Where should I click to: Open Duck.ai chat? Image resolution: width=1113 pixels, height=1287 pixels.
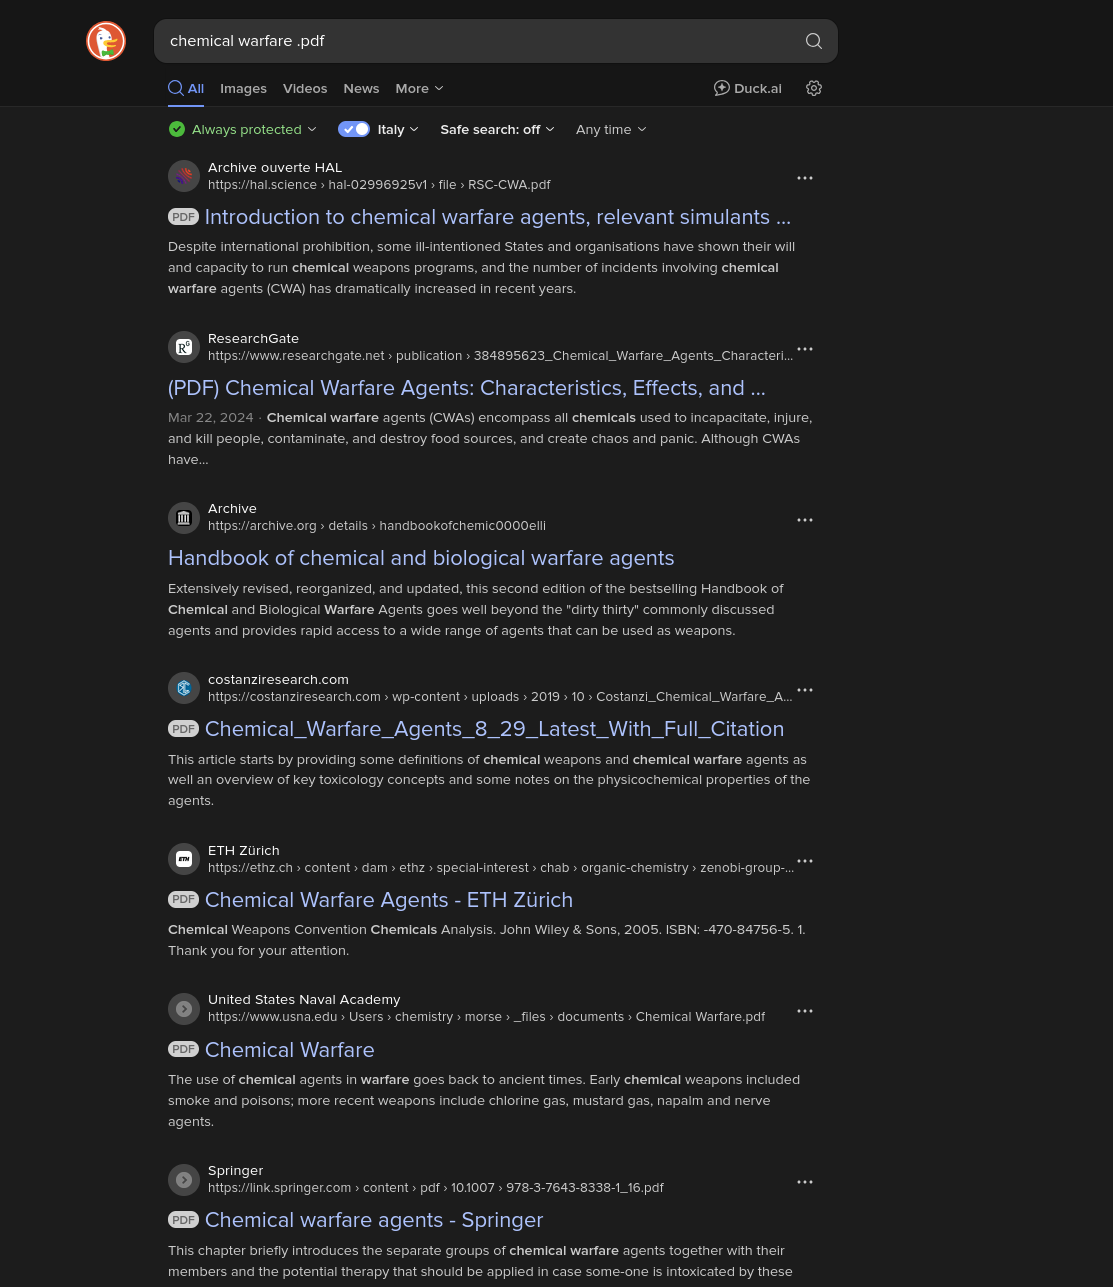coord(747,88)
